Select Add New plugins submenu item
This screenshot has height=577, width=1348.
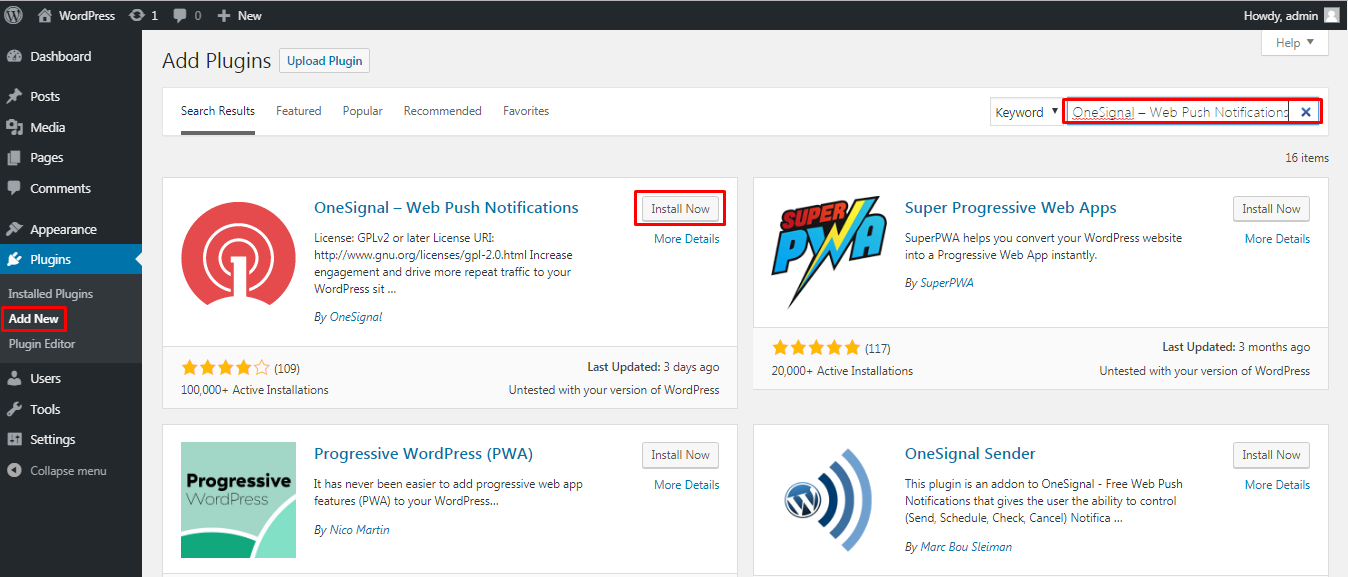tap(34, 319)
